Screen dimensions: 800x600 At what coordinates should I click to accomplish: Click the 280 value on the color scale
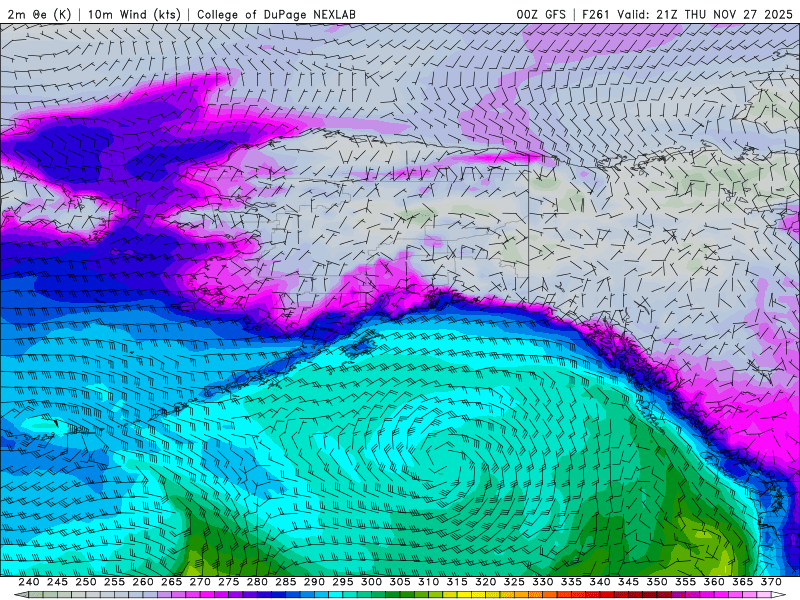[x=257, y=582]
